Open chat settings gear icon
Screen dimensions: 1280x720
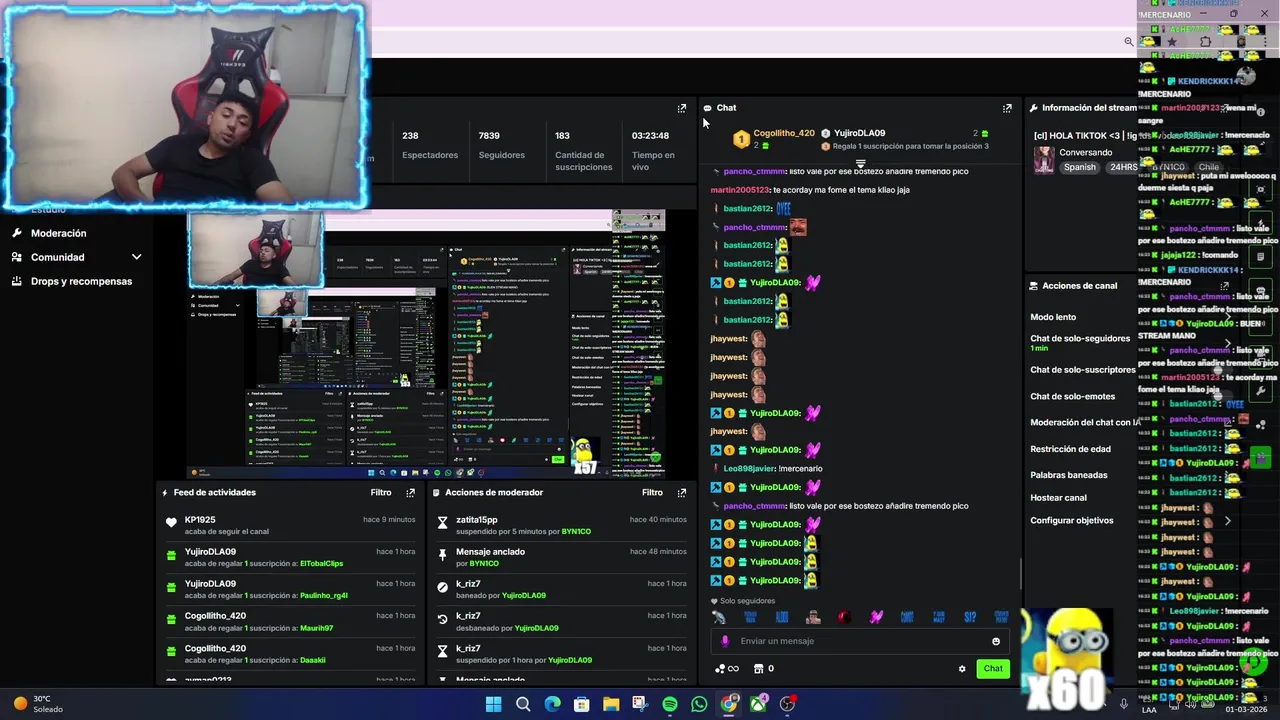[x=962, y=669]
